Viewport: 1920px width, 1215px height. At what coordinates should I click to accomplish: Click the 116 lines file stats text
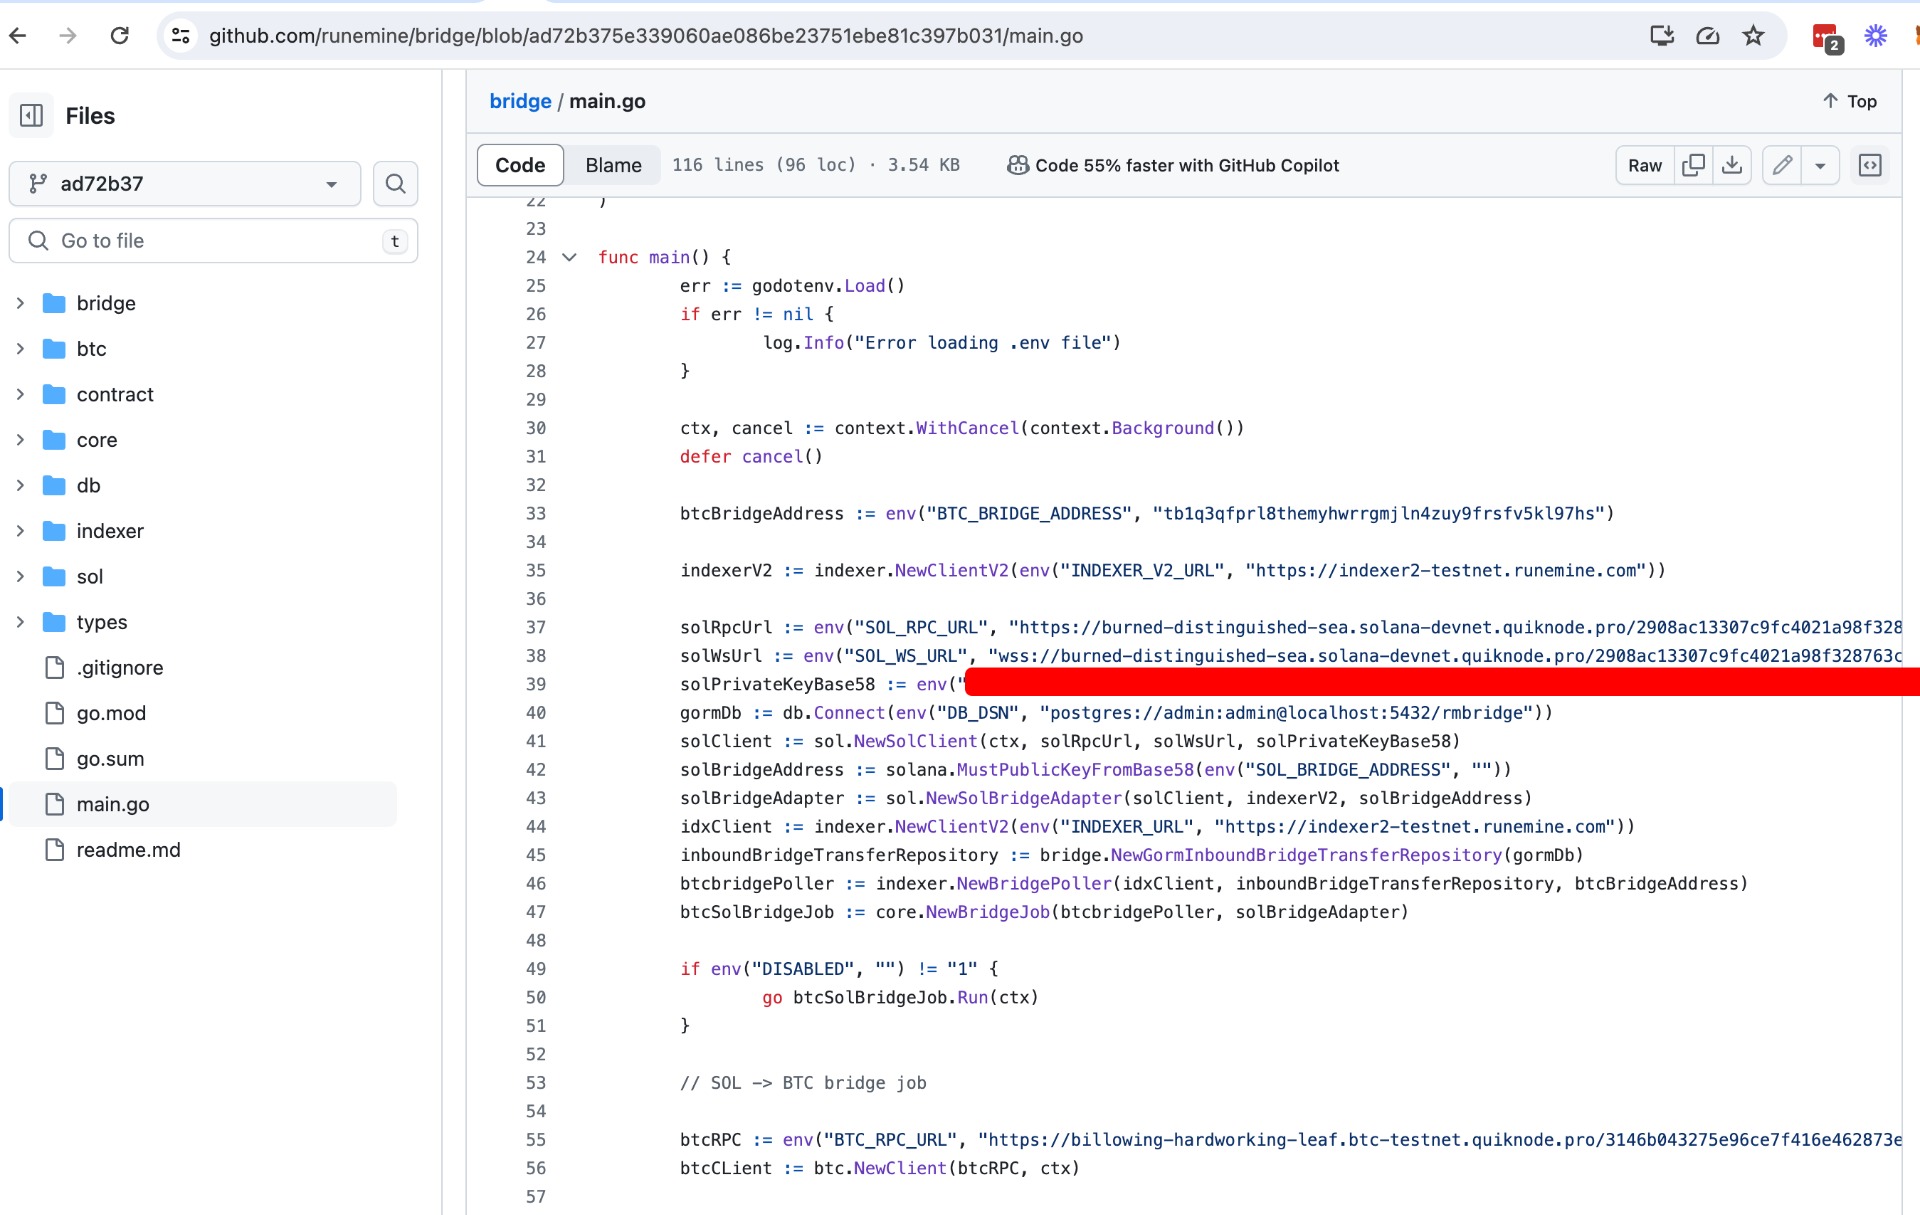tap(816, 165)
